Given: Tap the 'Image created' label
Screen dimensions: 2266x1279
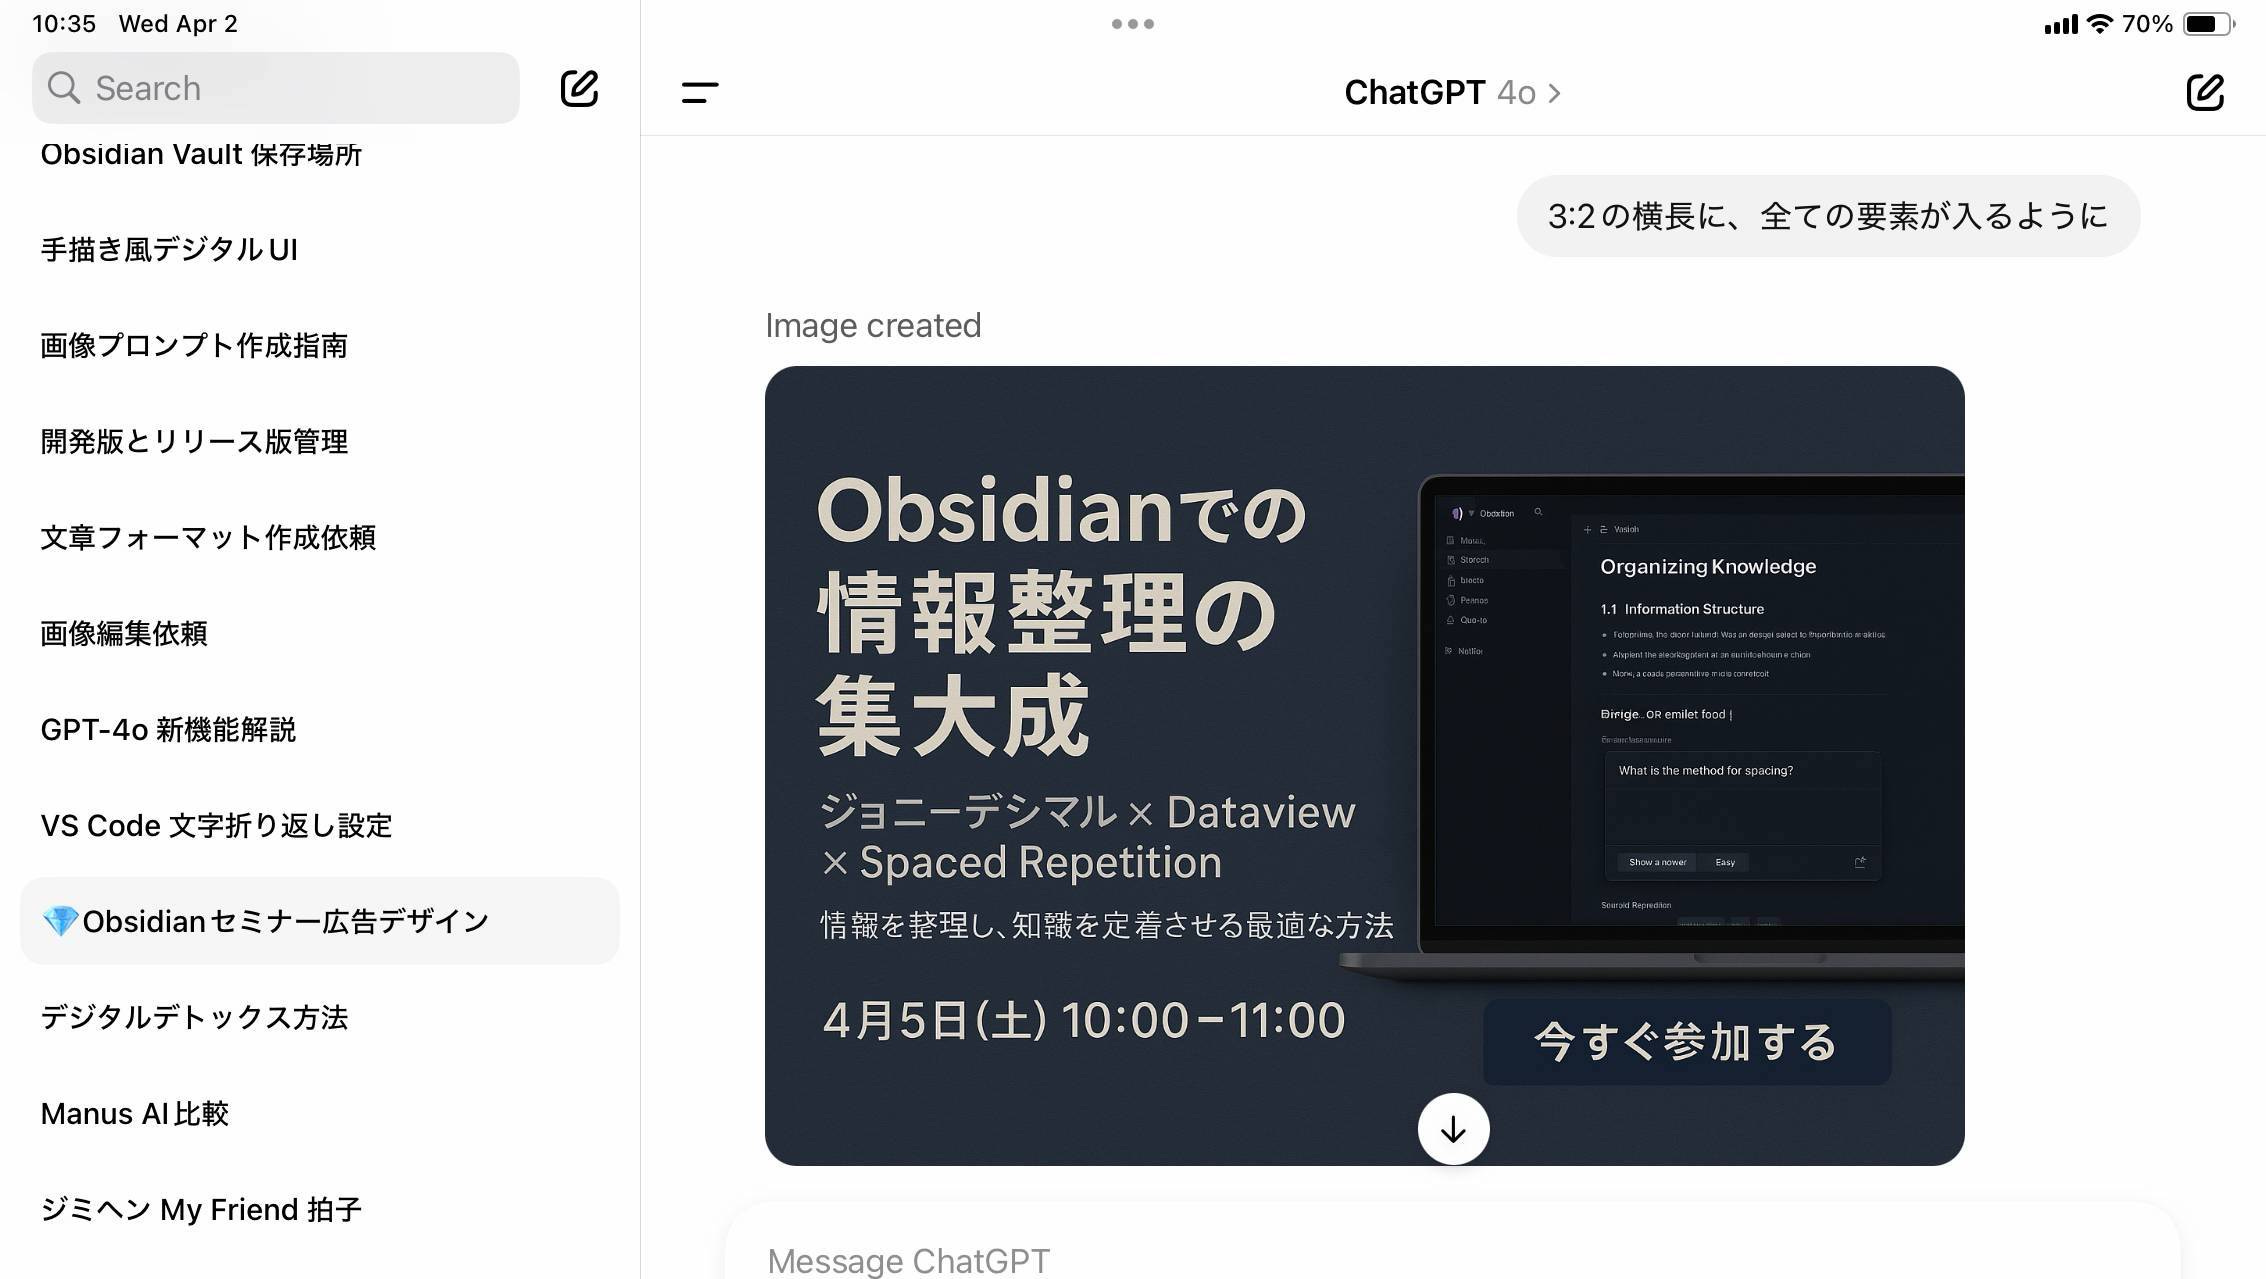Looking at the screenshot, I should (x=873, y=325).
